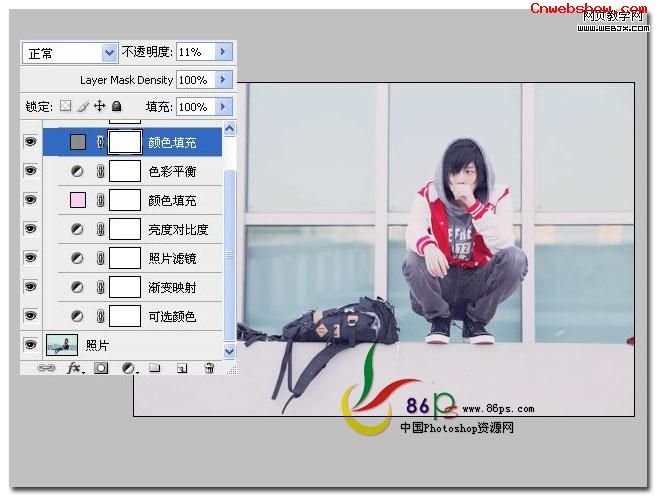Select the 照片滤镜 layer name
The height and width of the screenshot is (500, 660).
pos(172,258)
